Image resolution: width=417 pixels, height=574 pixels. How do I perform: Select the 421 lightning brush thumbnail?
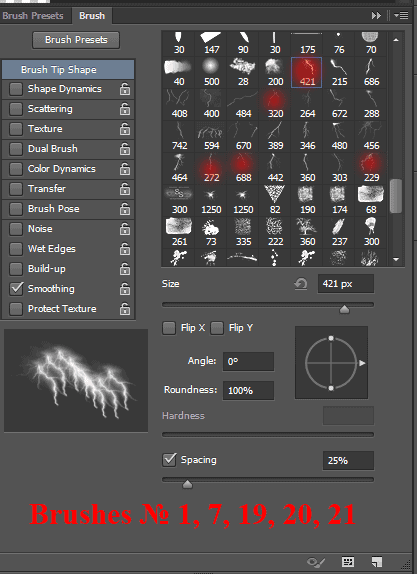pos(307,72)
